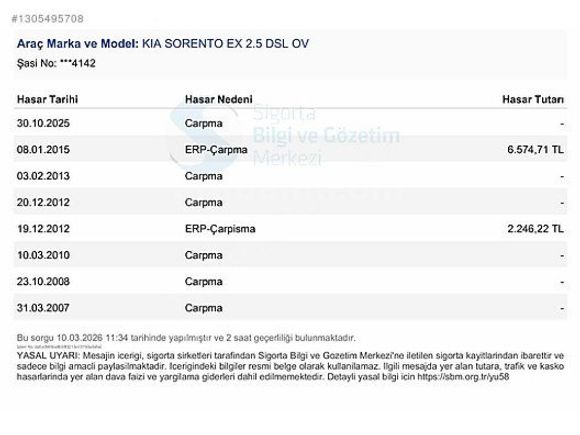This screenshot has height=435, width=580.
Task: Select the 10.03.2010 damage record row
Action: 290,255
